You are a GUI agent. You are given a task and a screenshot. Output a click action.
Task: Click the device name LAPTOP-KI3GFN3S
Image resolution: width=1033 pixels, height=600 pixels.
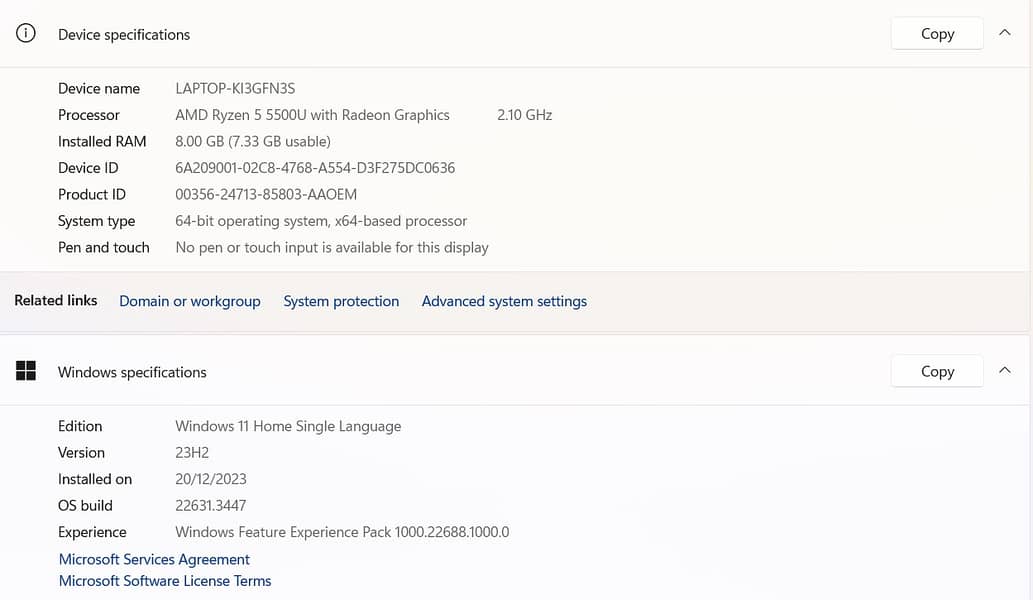[x=235, y=88]
